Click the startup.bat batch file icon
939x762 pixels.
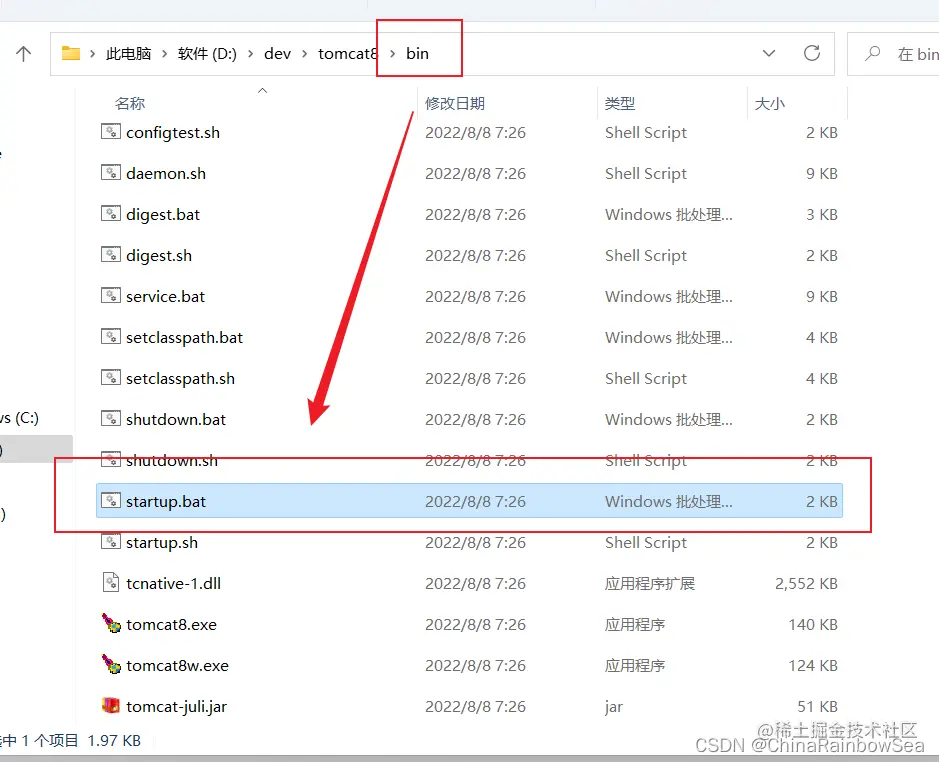pyautogui.click(x=110, y=501)
